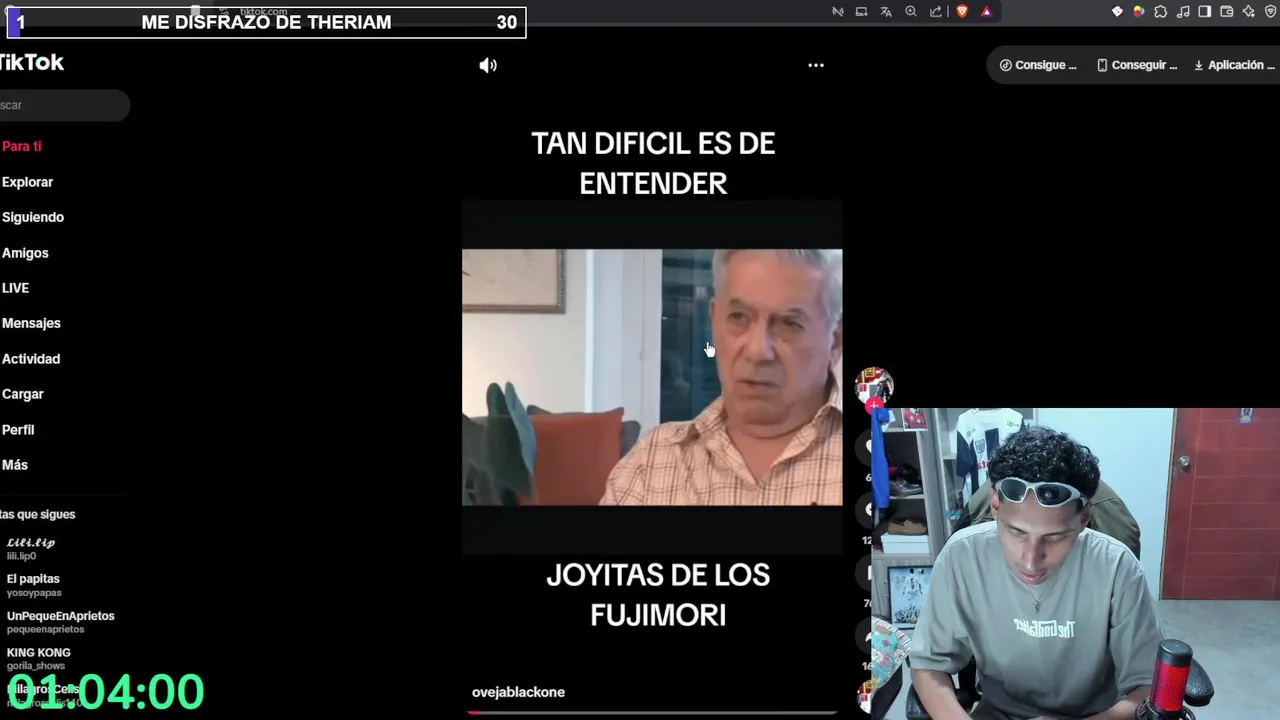Click the colorful circles extension icon
1280x720 pixels.
coord(1139,12)
